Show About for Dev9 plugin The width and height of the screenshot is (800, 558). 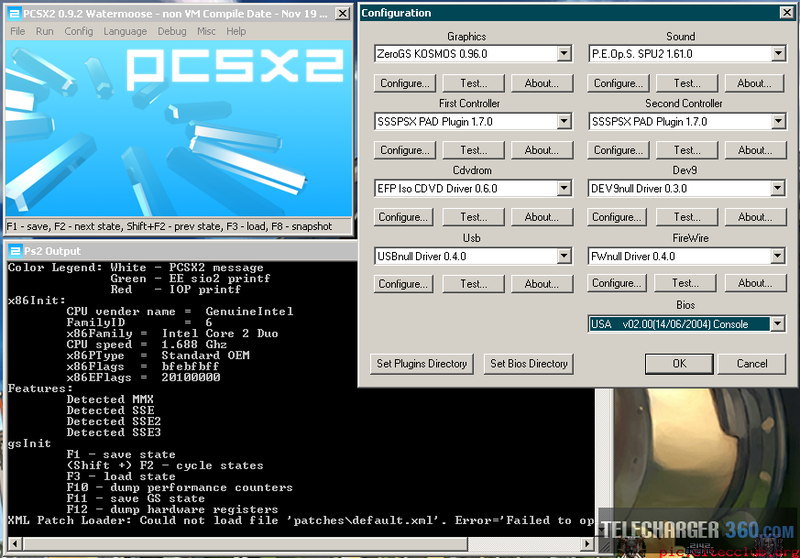click(x=755, y=217)
